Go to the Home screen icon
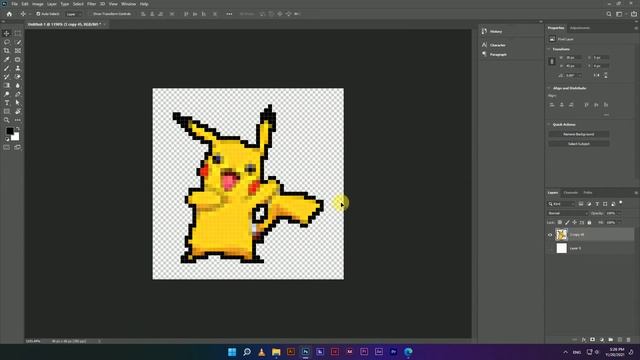 (x=9, y=14)
